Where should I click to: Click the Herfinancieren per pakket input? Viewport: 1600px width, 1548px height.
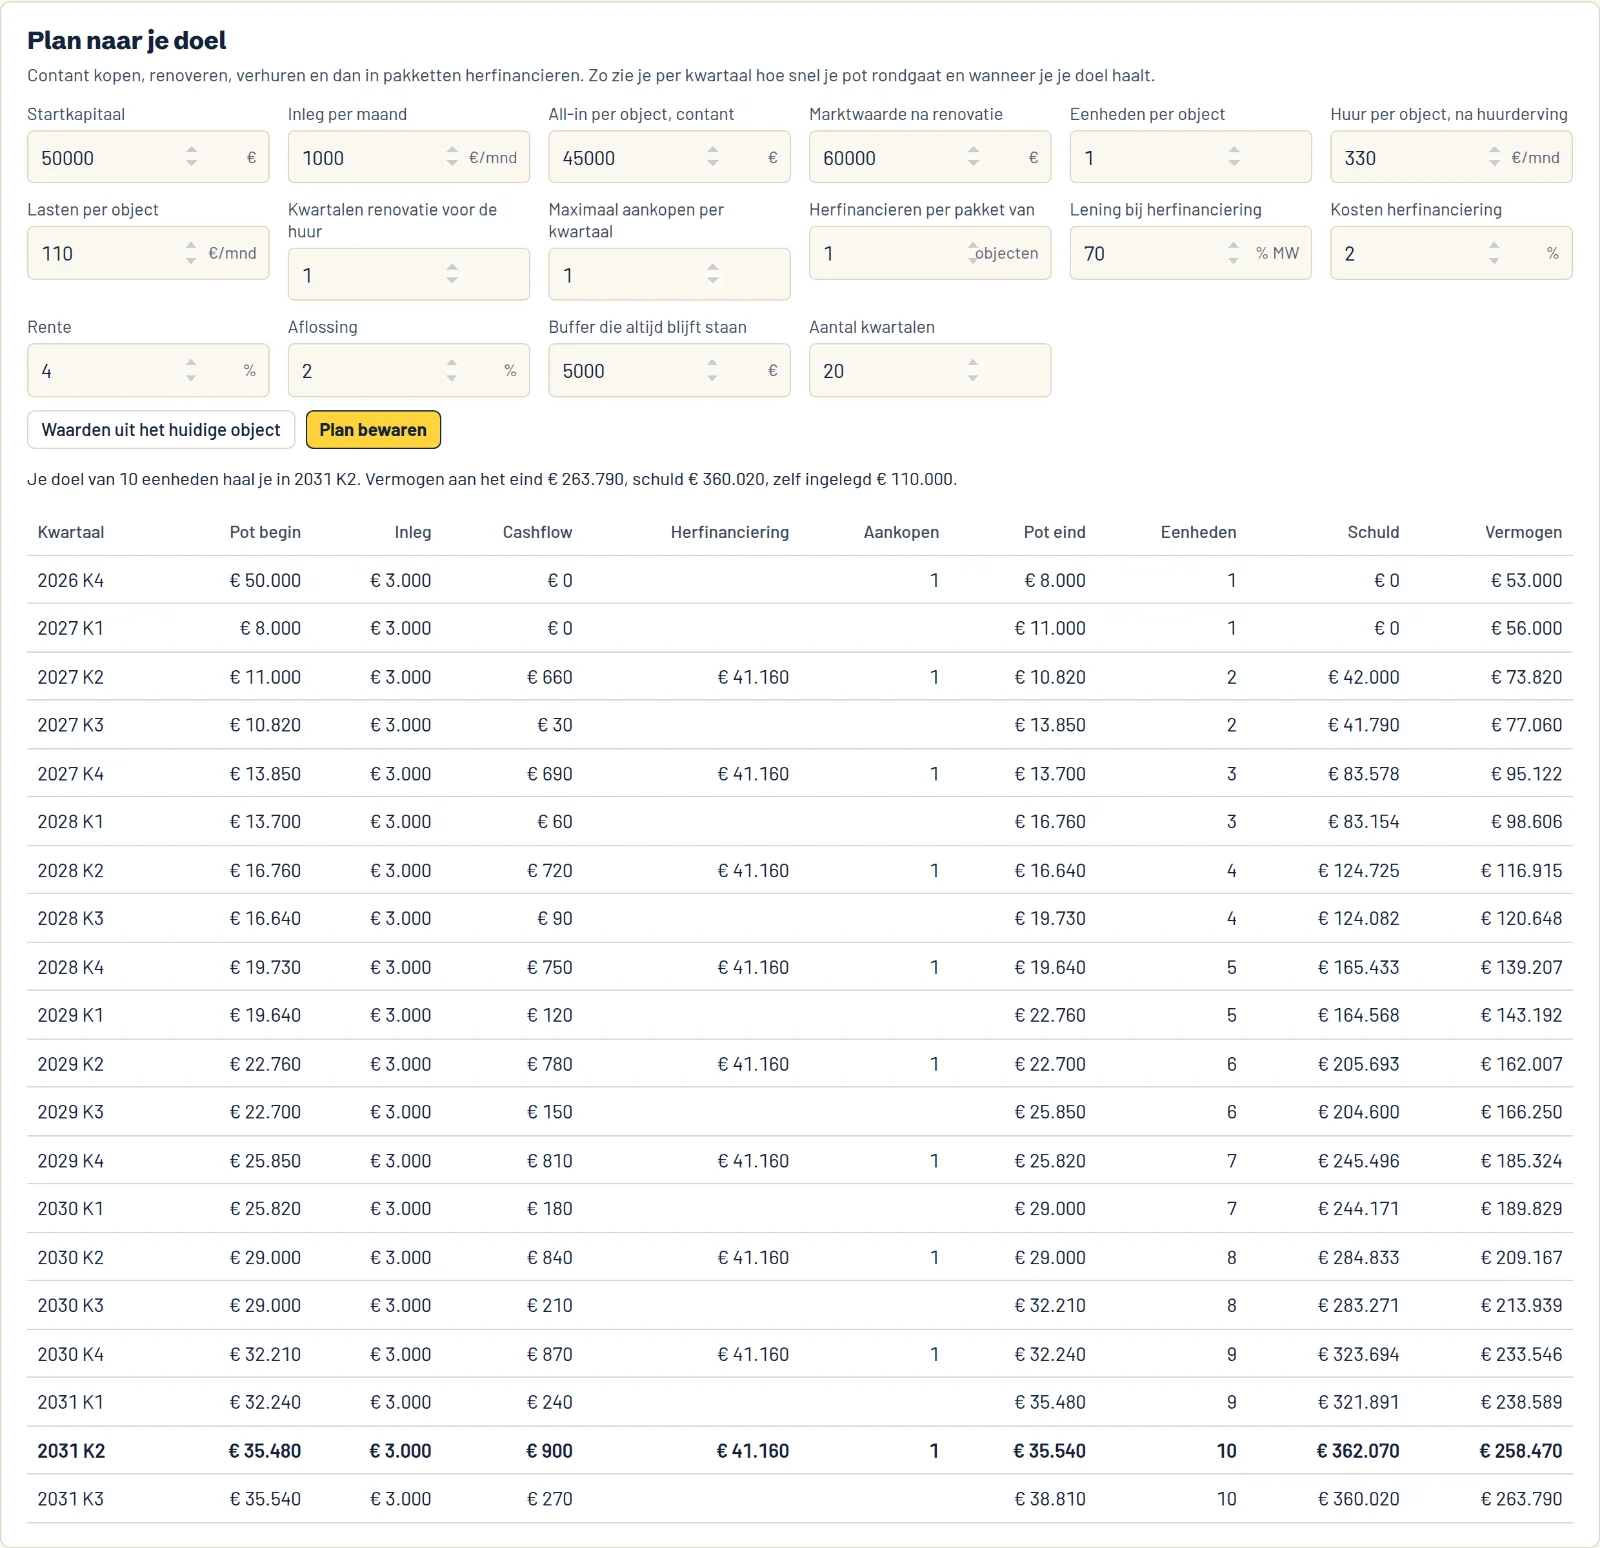coord(930,253)
